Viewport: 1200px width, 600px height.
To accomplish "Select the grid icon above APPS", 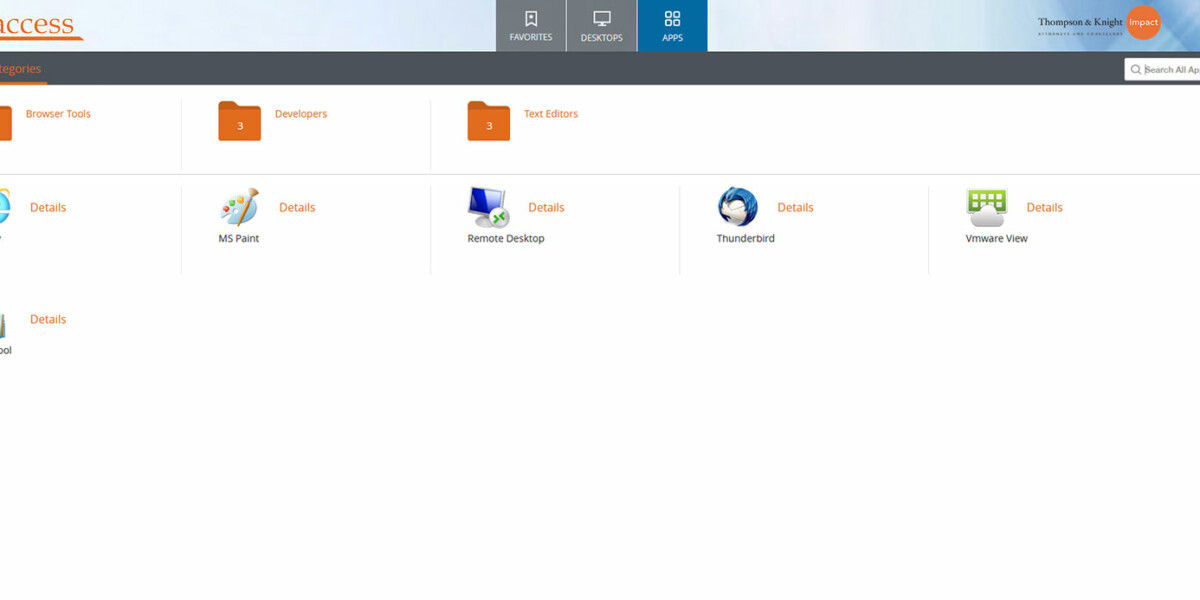I will [x=672, y=17].
